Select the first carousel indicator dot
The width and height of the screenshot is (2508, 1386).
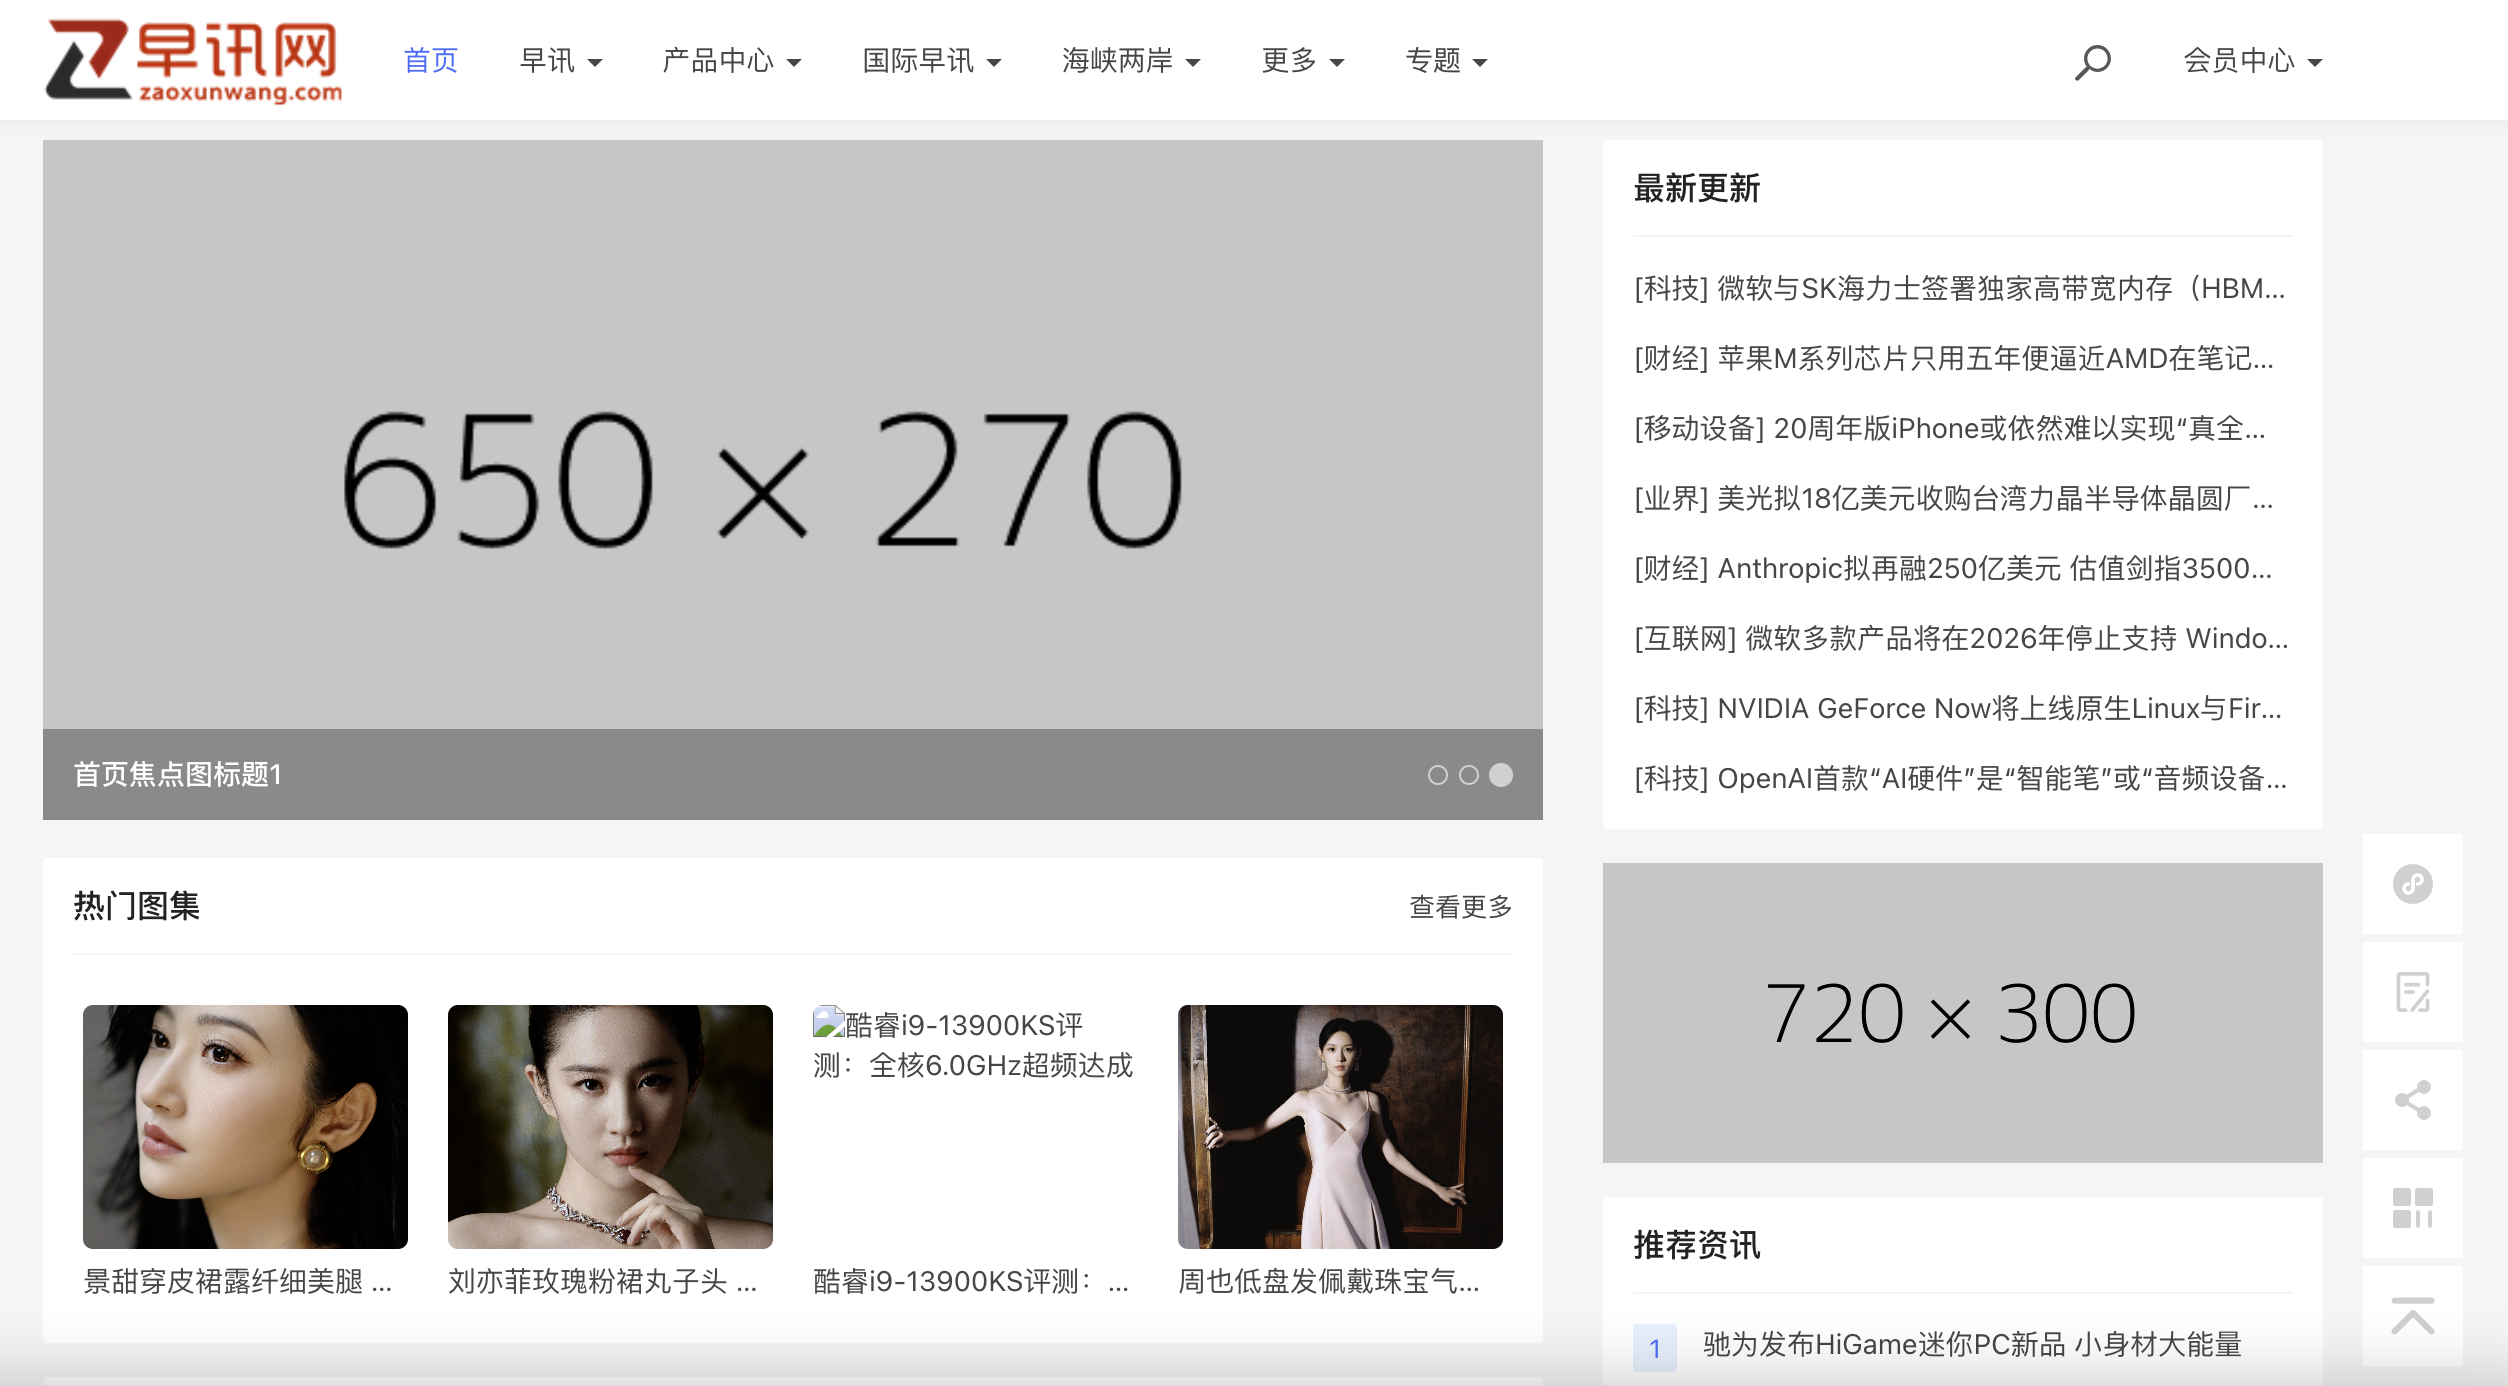coord(1437,775)
